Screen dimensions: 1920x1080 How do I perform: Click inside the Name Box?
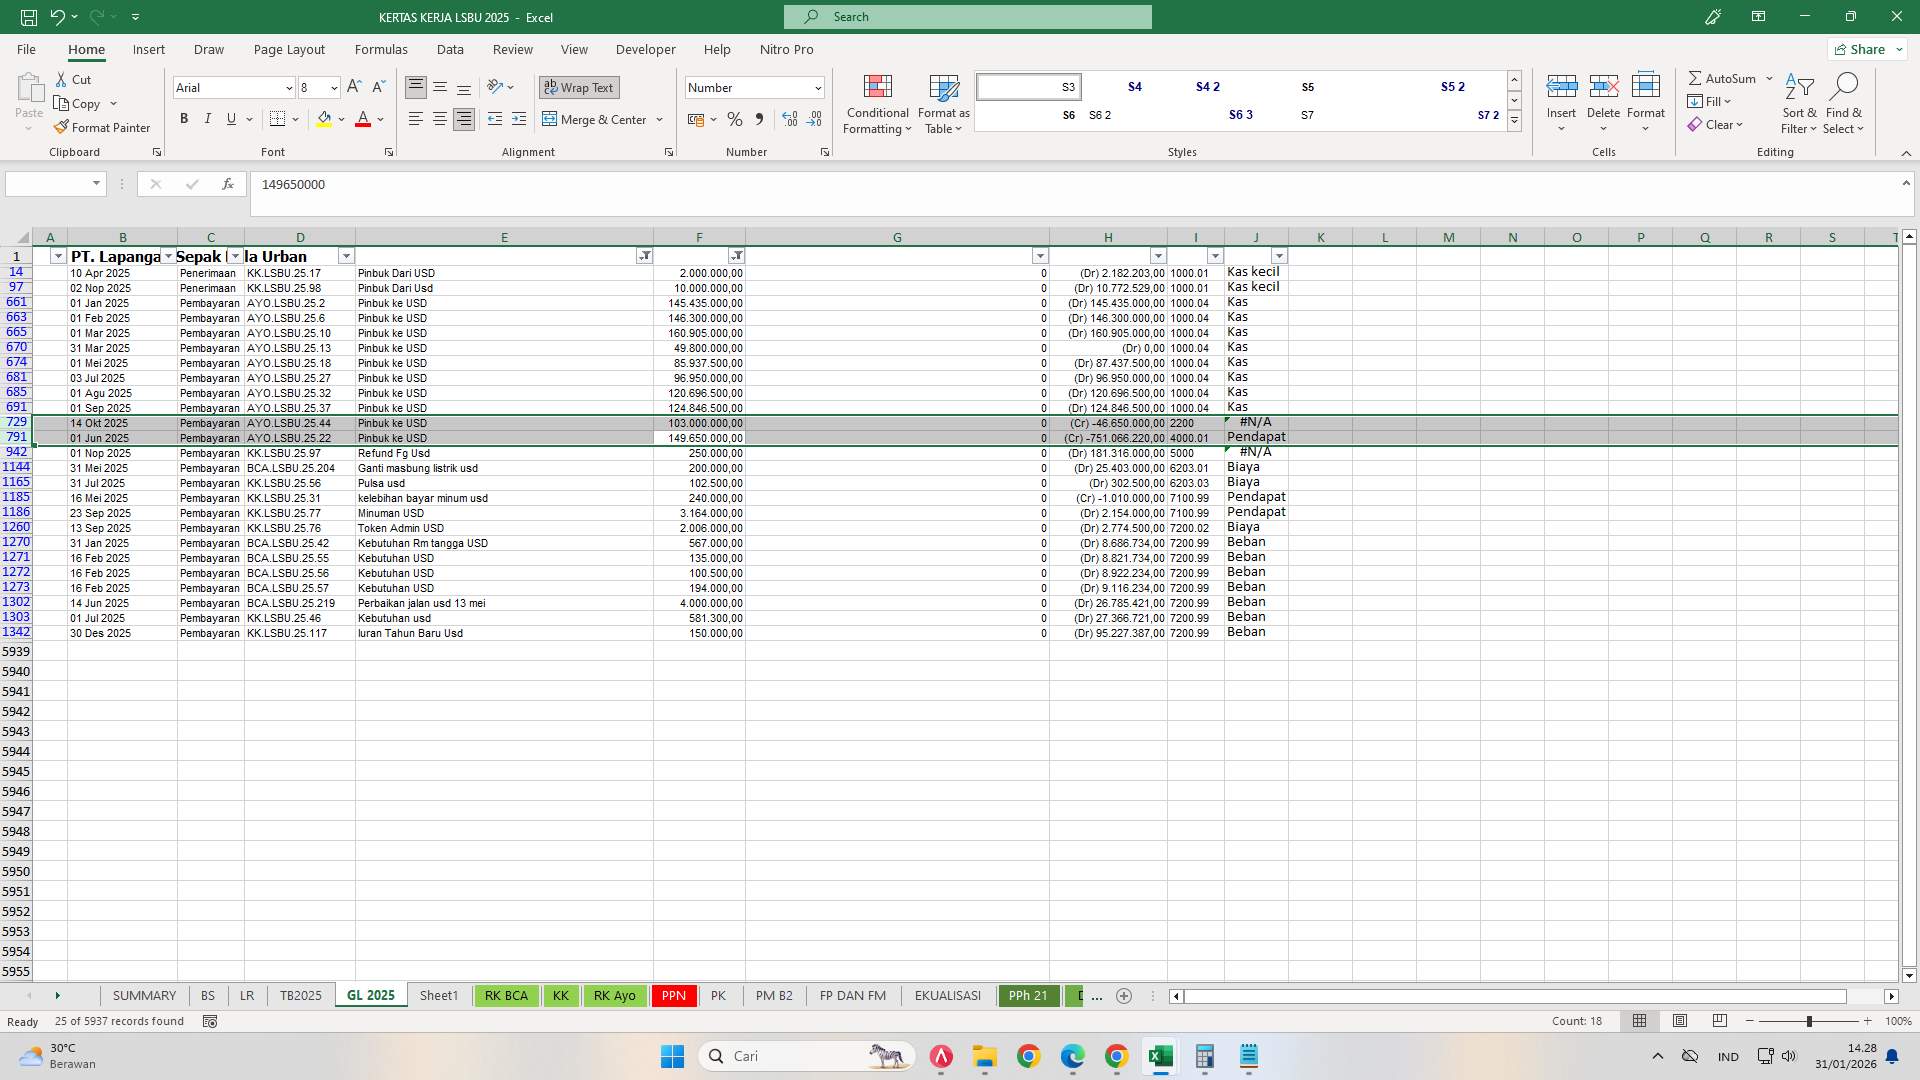48,183
